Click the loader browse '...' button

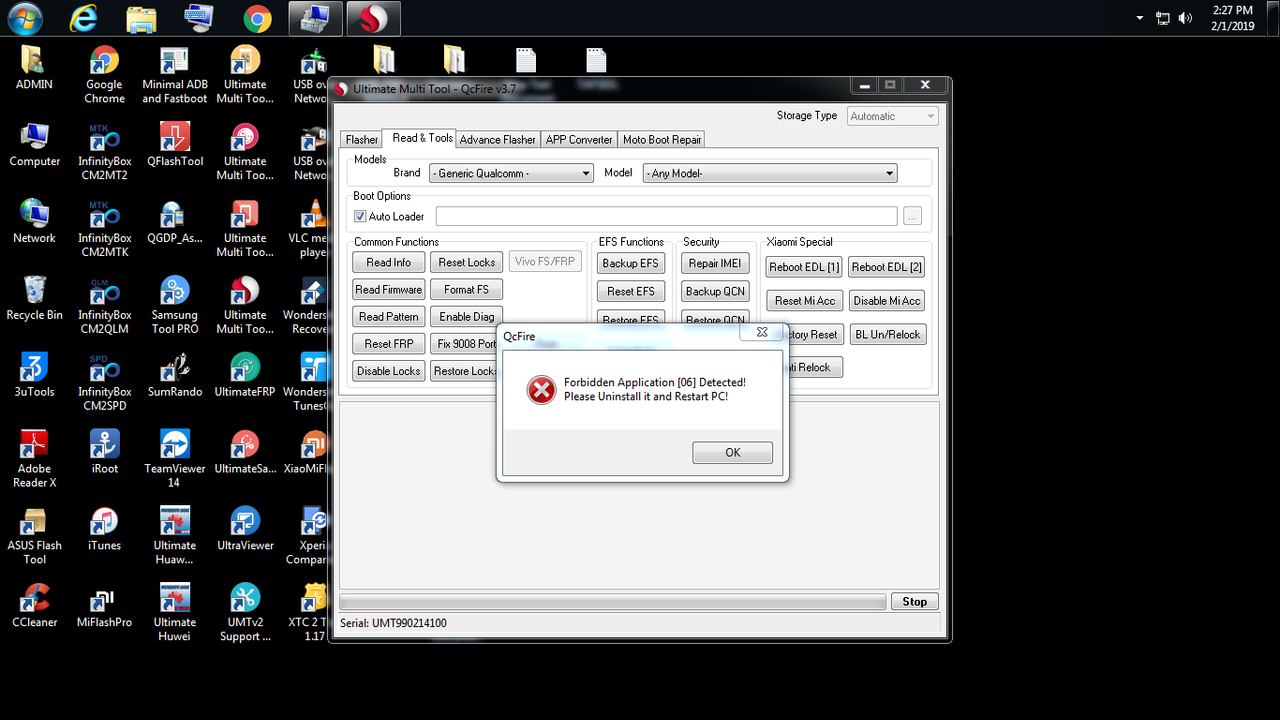(x=912, y=216)
